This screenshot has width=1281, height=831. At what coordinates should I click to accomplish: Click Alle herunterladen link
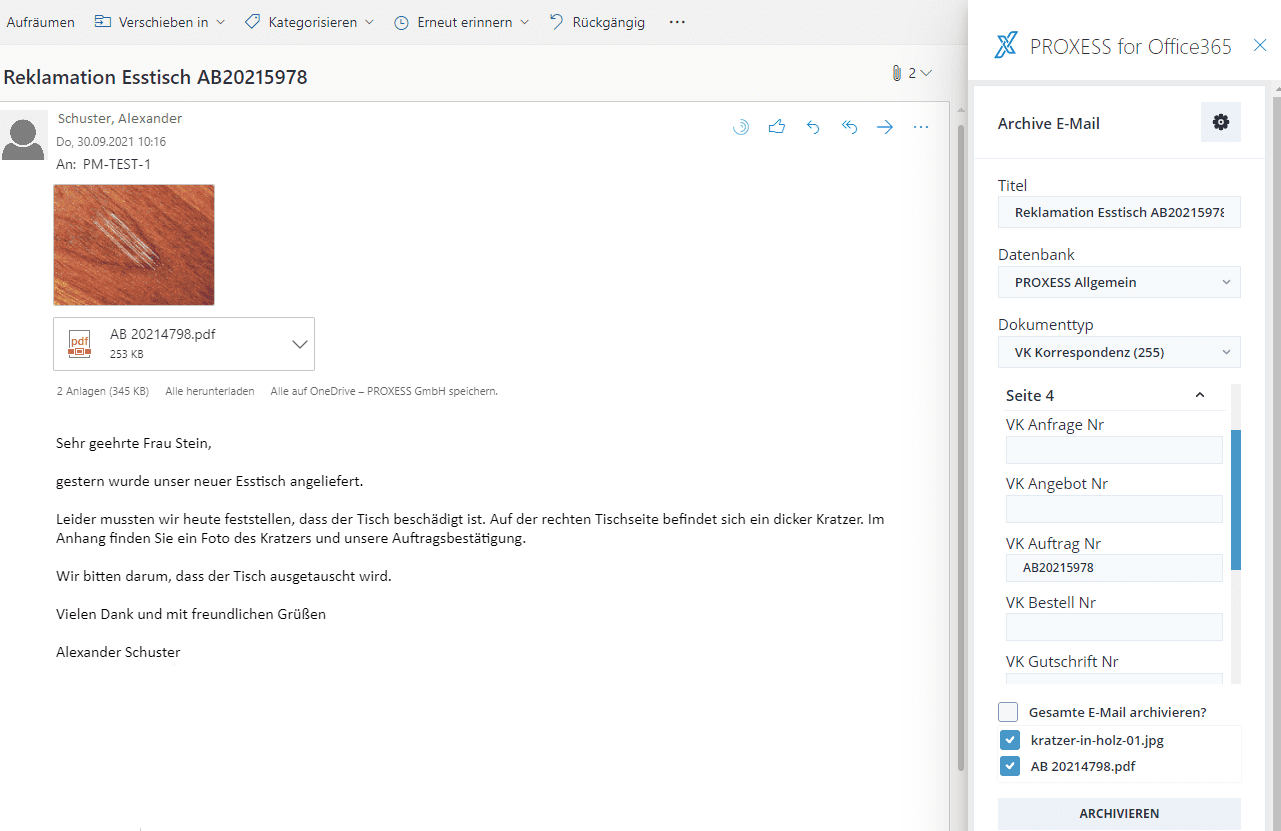click(x=209, y=391)
